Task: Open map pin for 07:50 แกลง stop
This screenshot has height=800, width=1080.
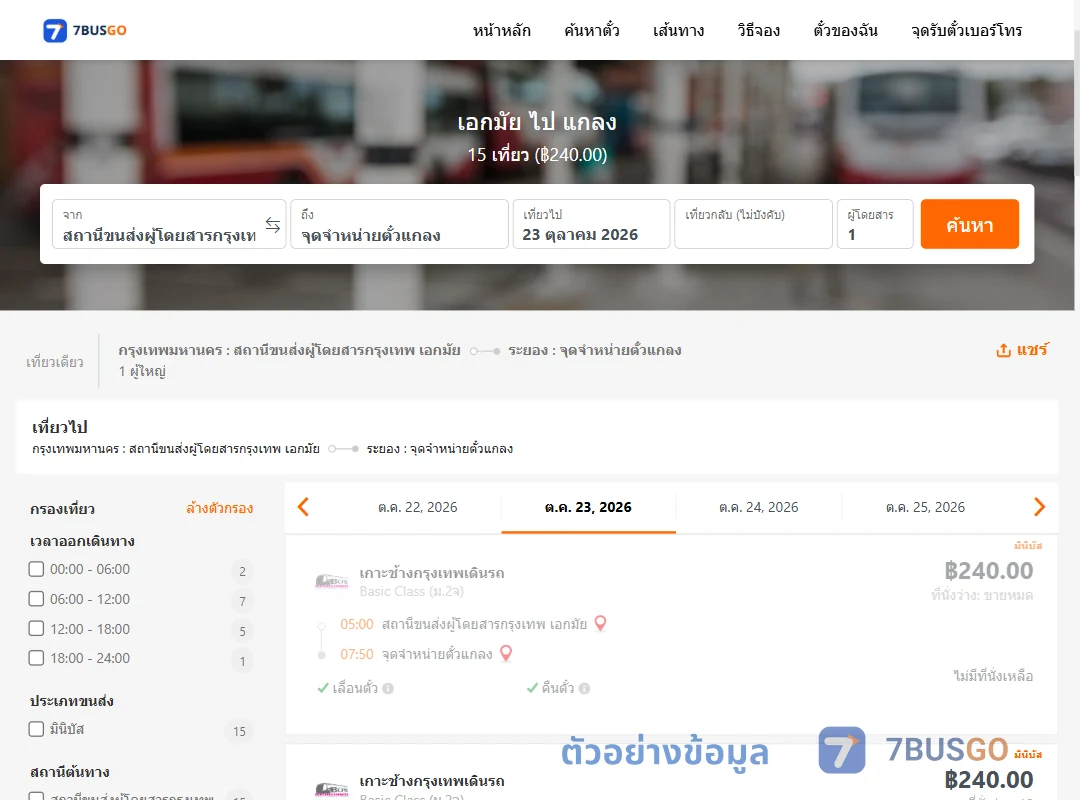Action: pos(506,653)
